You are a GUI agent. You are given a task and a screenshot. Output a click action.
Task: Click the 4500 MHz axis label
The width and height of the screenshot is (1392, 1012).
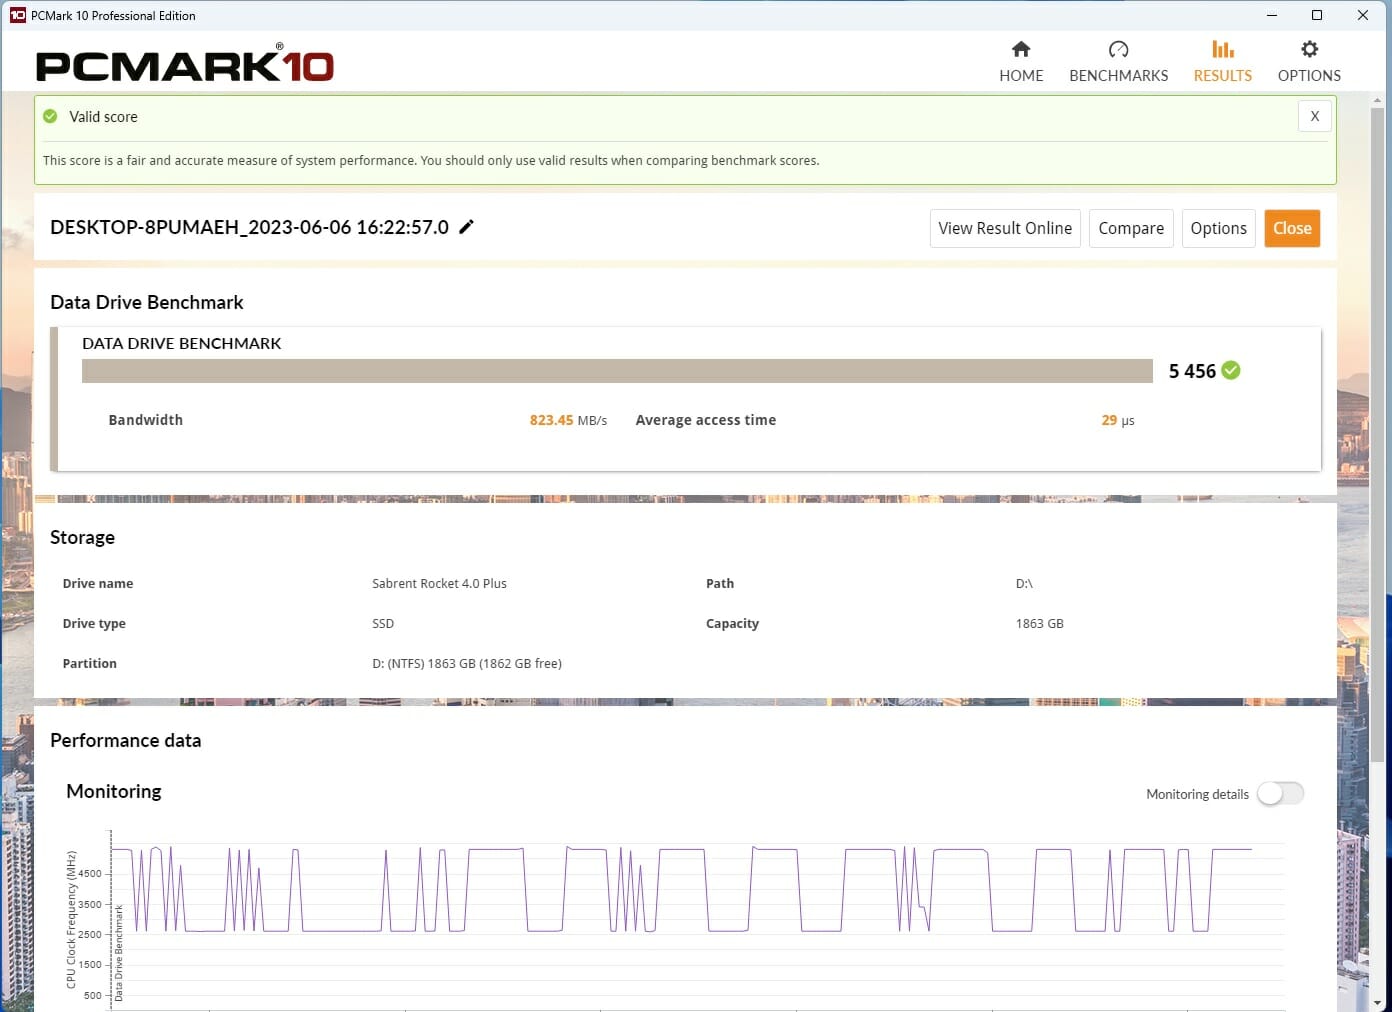(89, 874)
